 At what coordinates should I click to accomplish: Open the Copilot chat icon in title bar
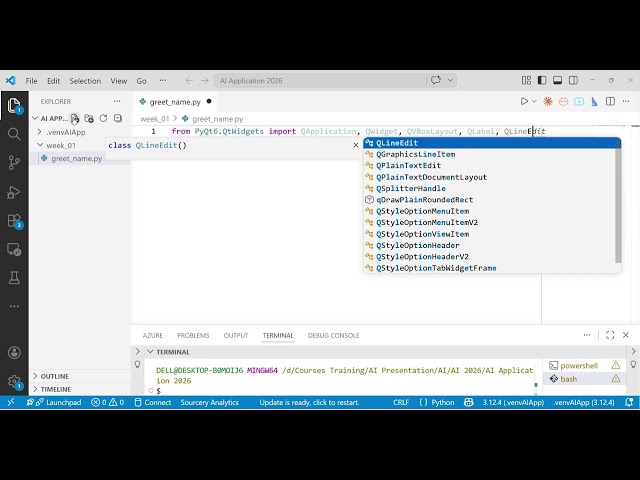436,80
